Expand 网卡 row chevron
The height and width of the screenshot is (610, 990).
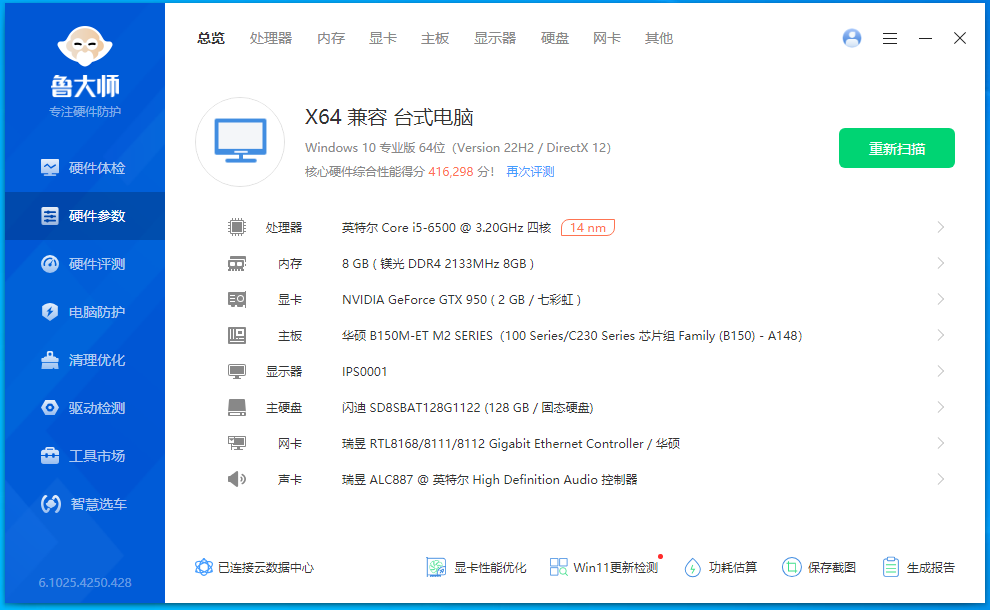[940, 443]
